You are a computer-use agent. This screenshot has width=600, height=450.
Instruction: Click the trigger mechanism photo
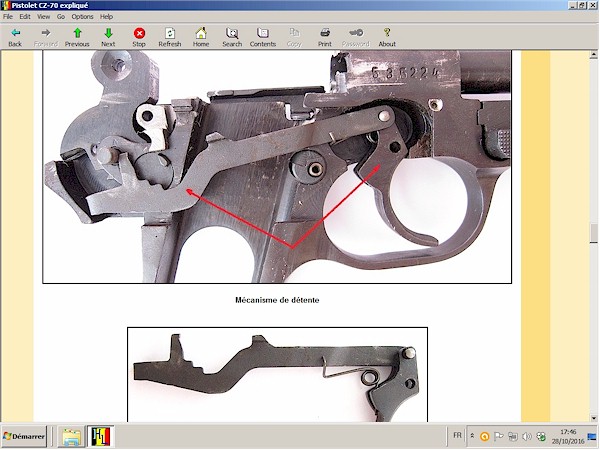point(277,167)
